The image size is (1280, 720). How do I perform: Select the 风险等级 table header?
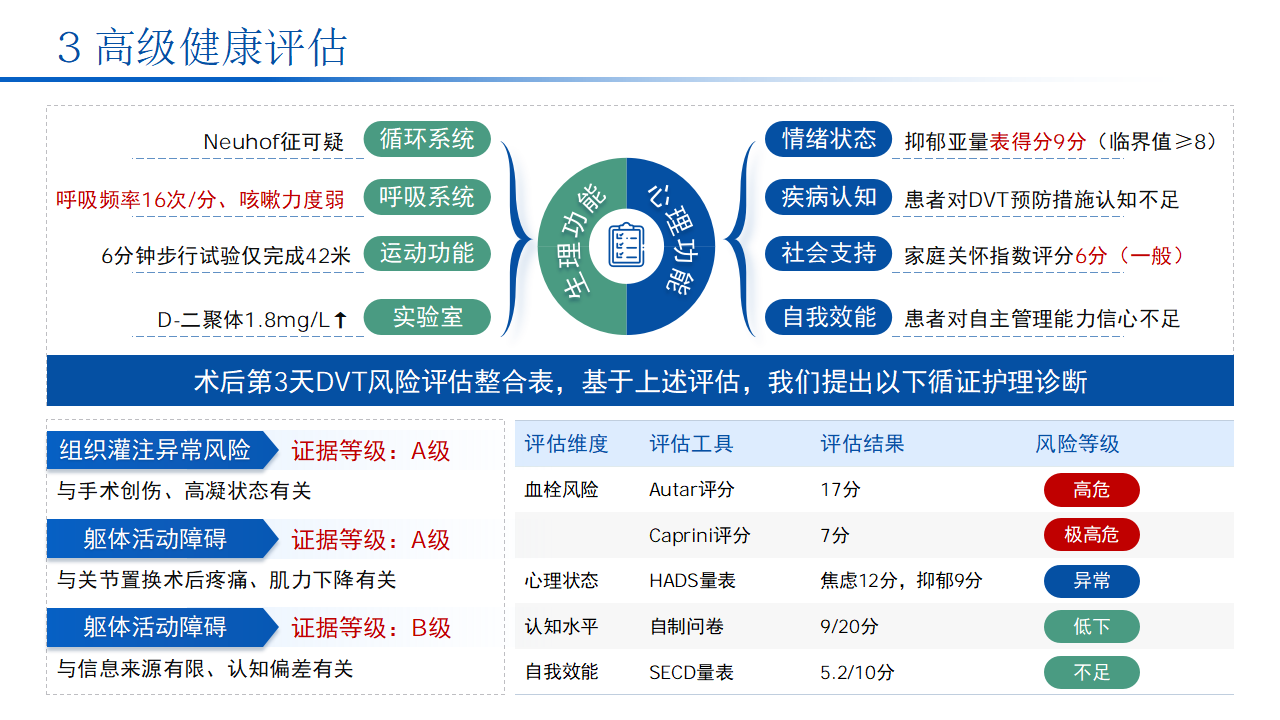click(1077, 444)
